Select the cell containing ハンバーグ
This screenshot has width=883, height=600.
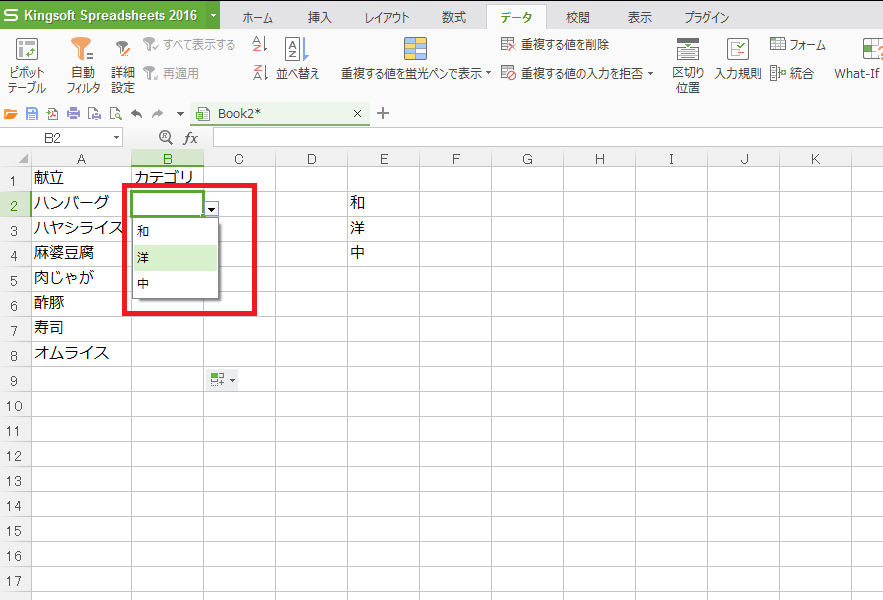[81, 204]
